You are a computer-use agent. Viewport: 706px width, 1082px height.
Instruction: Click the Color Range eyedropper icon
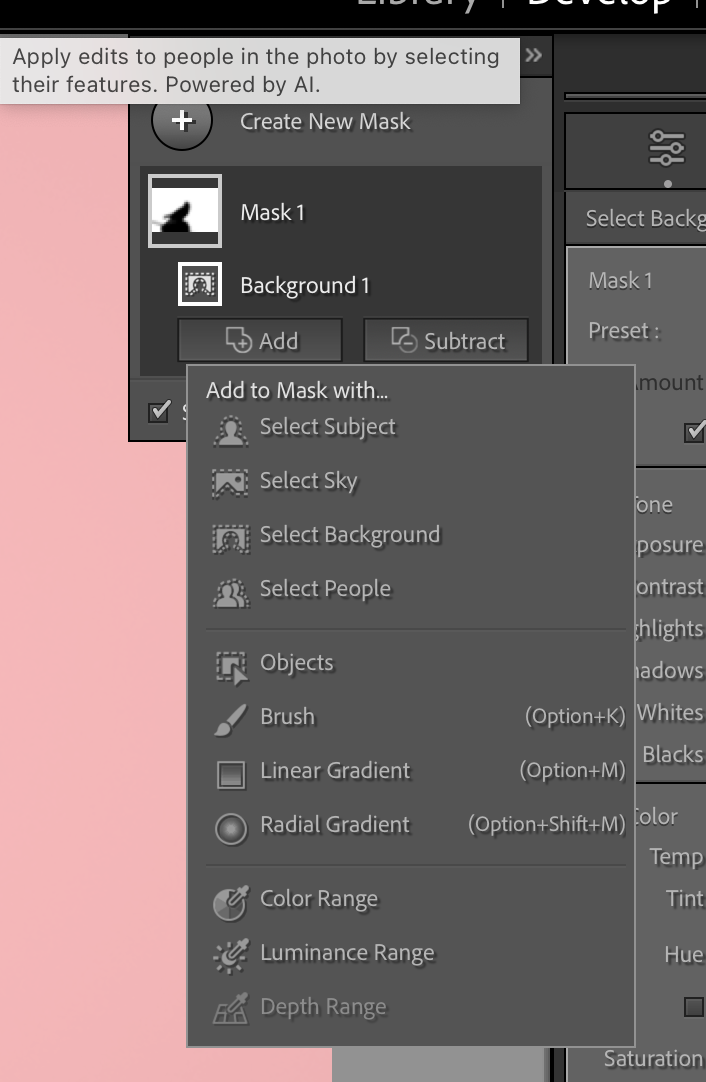tap(231, 902)
